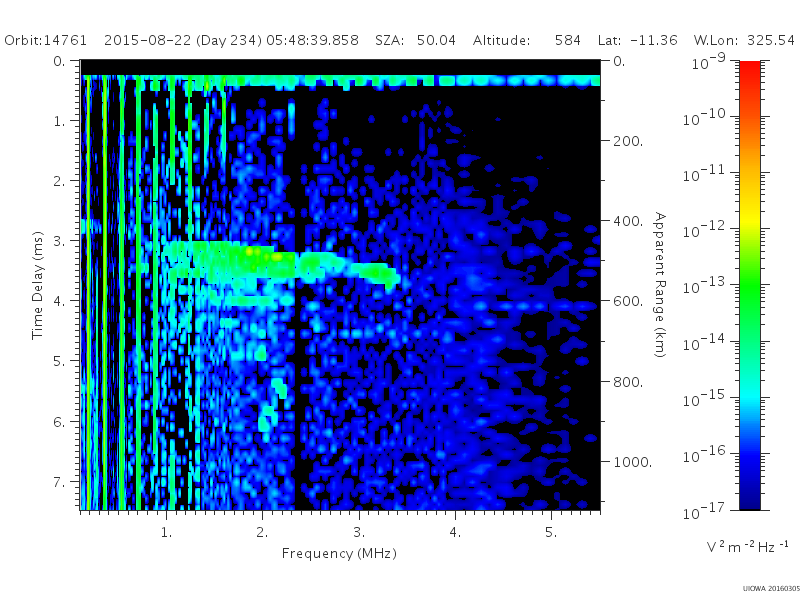Click the 10^-9 colorbar label

tap(709, 61)
